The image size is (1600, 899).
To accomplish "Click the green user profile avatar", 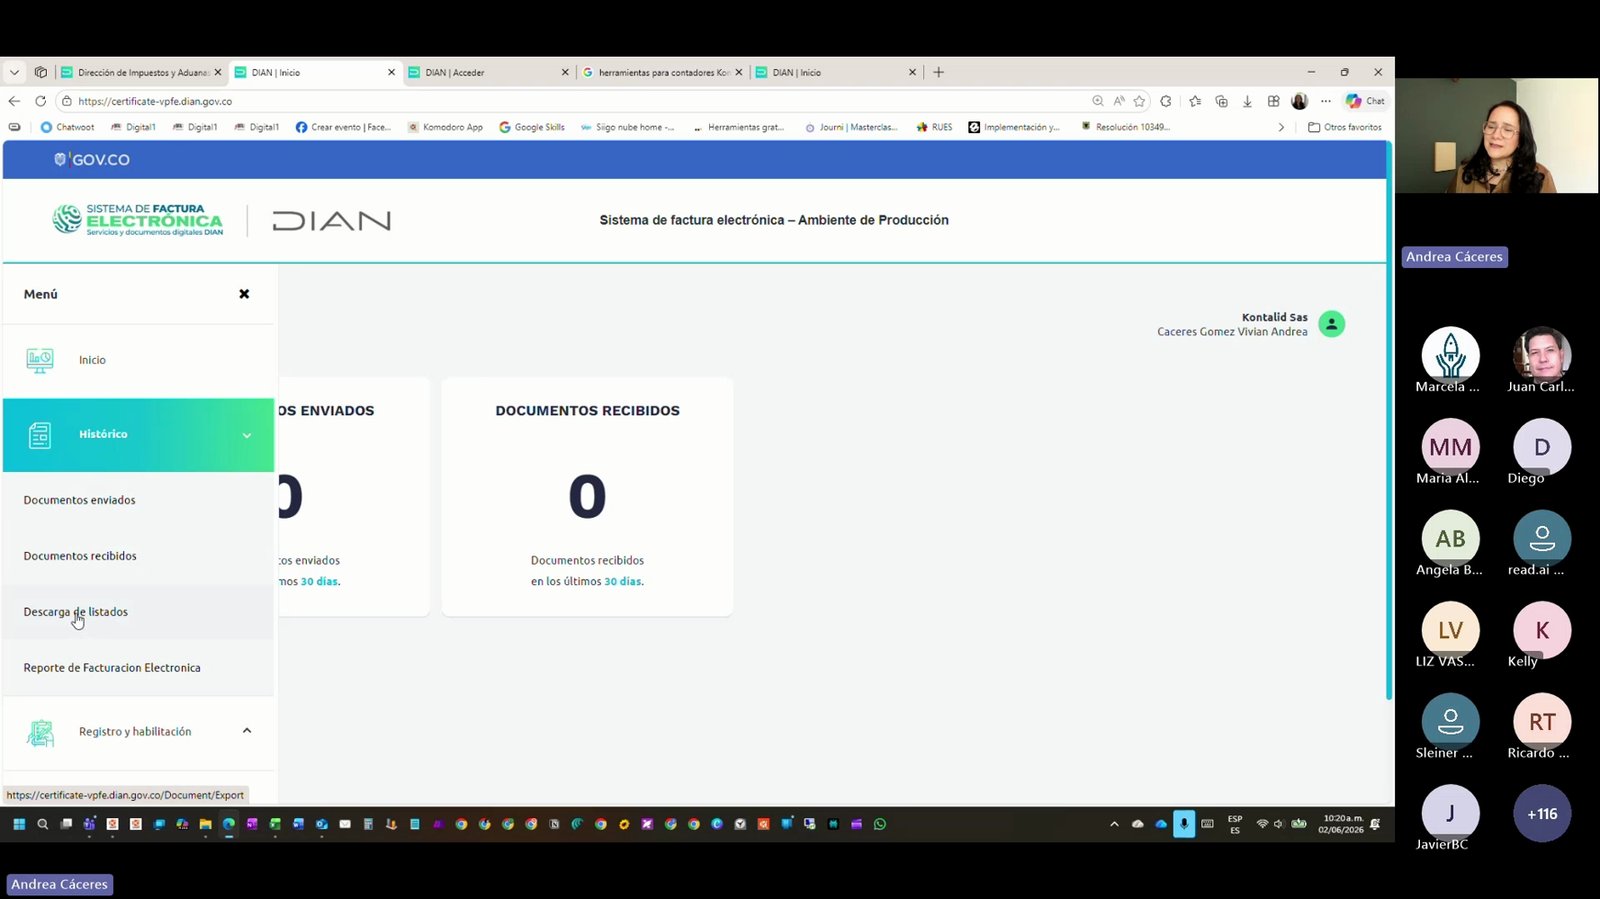I will pos(1331,324).
